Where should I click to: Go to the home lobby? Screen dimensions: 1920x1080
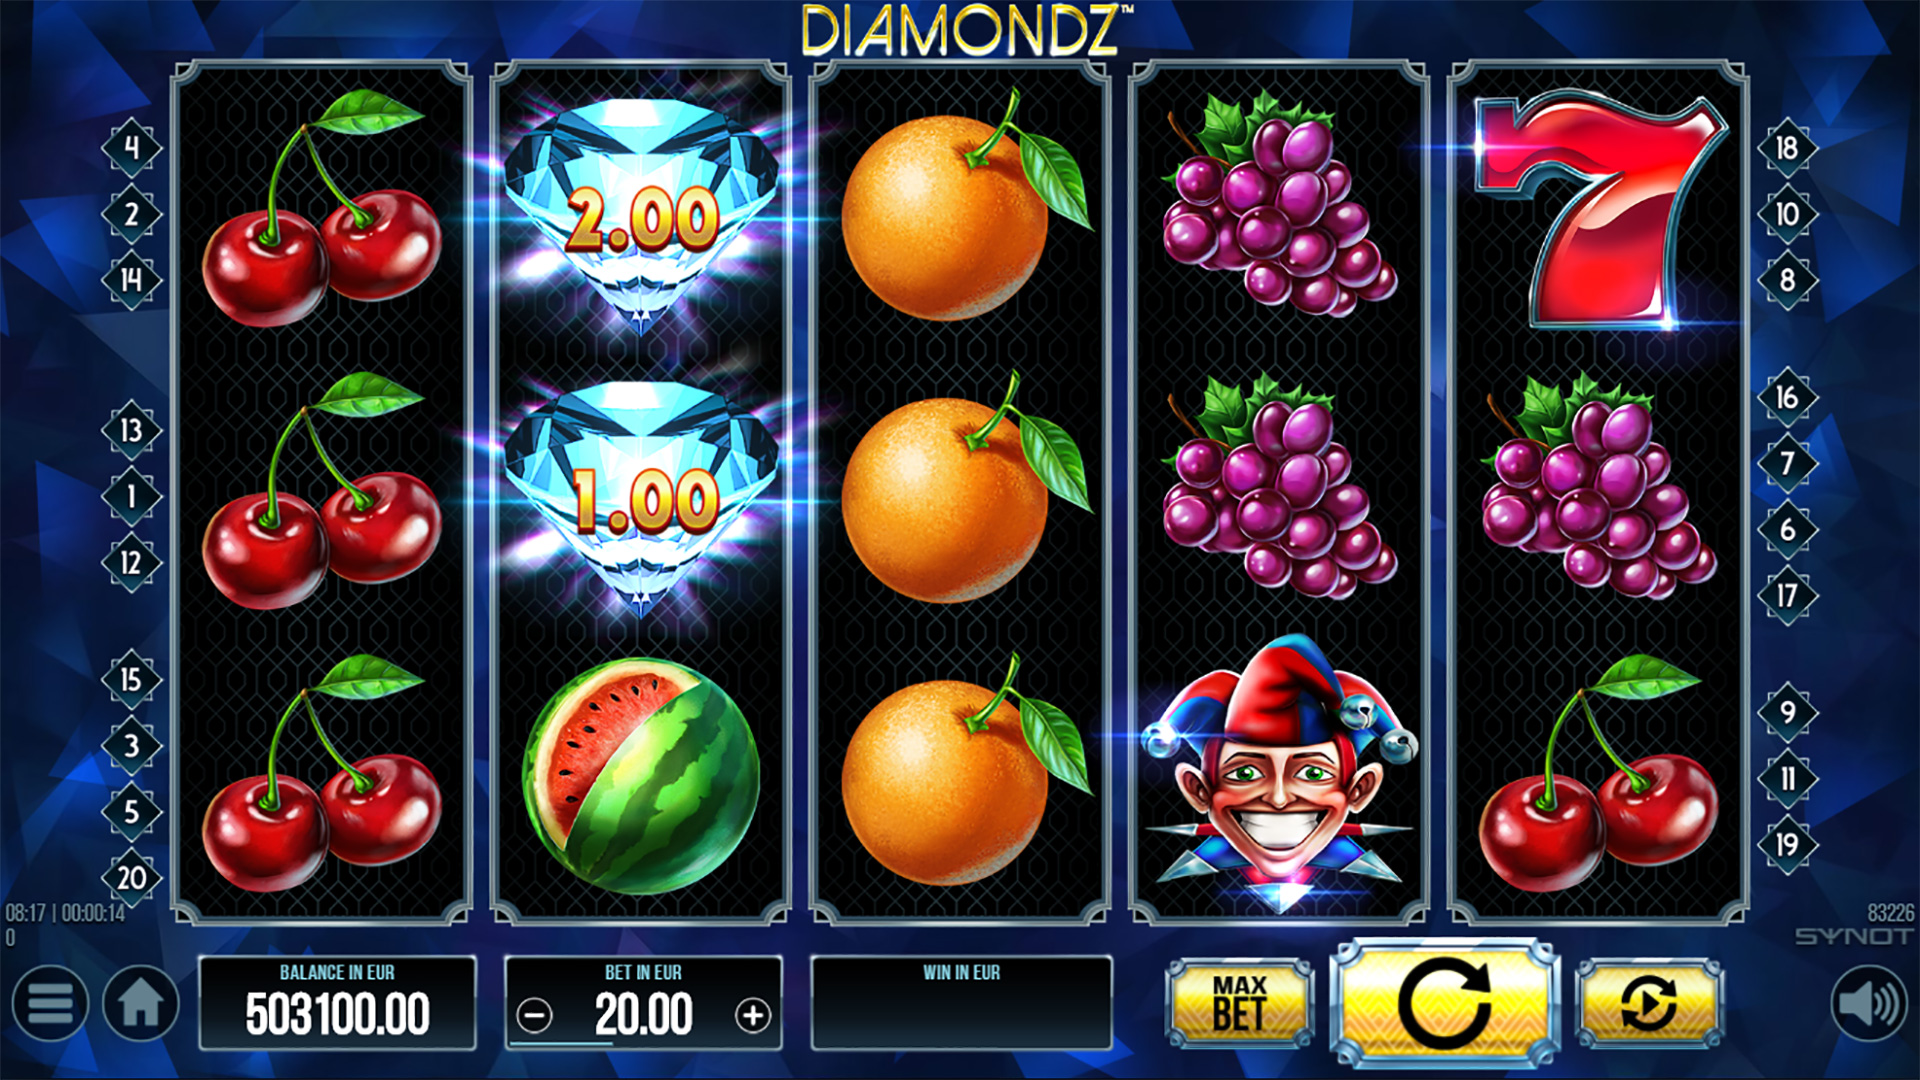coord(140,1003)
